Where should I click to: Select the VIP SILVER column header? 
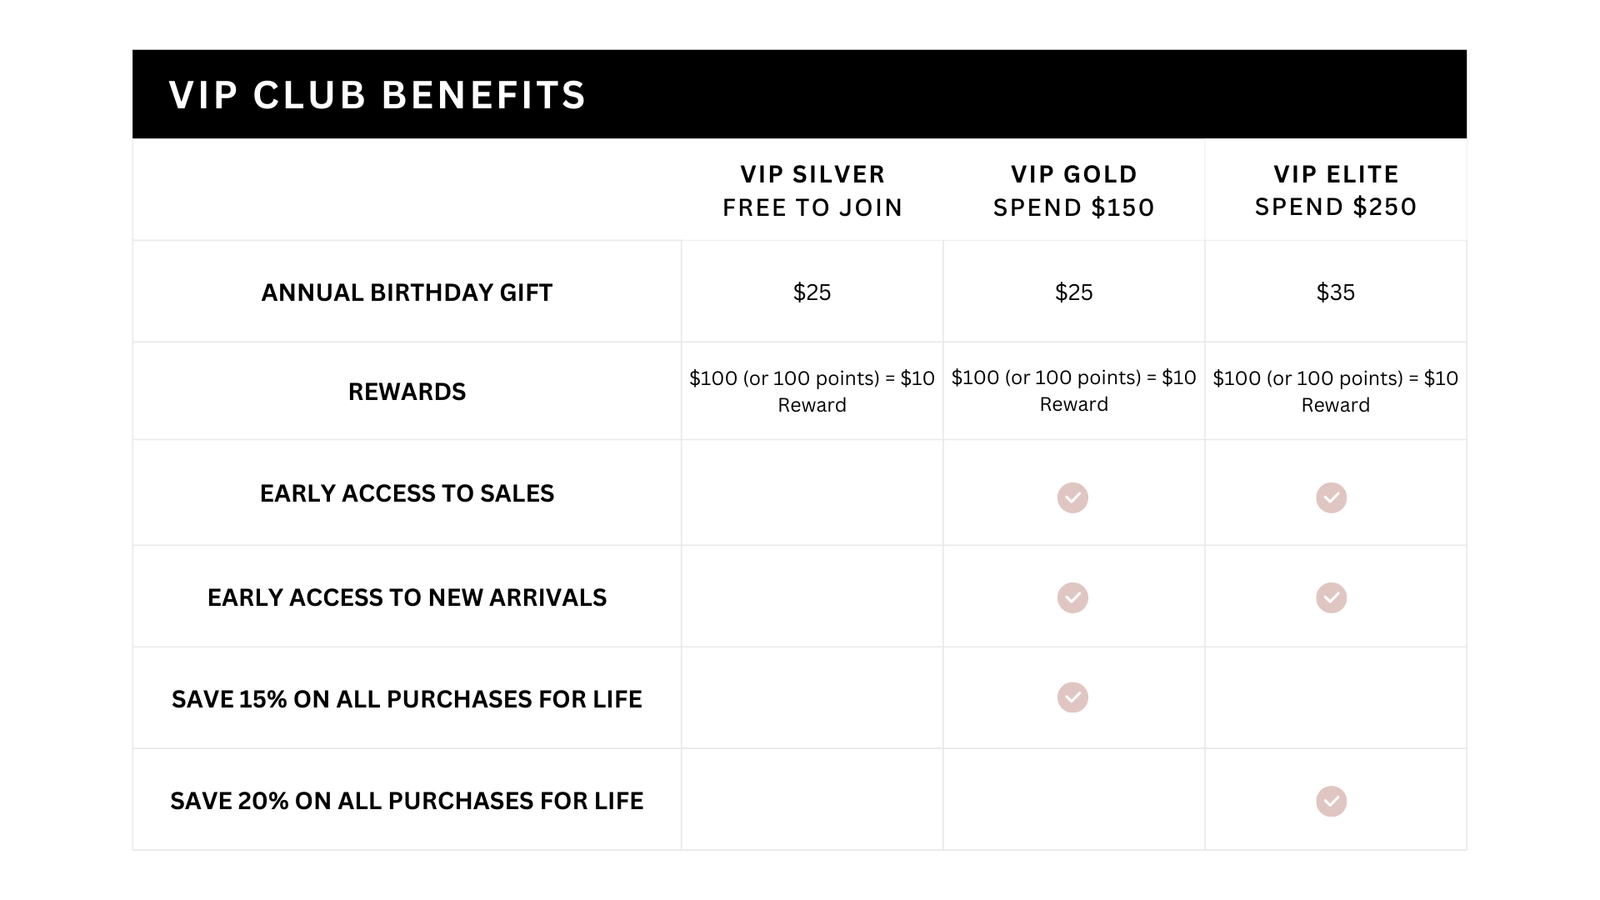(x=812, y=190)
